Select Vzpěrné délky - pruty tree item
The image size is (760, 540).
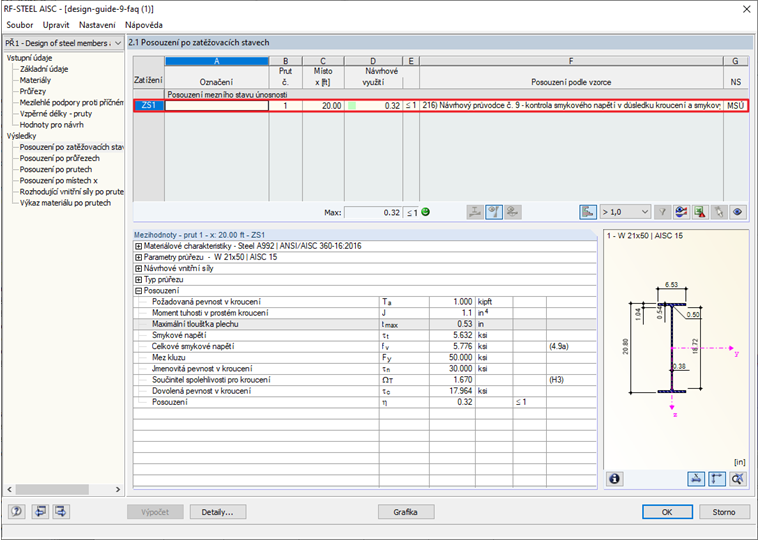56,113
